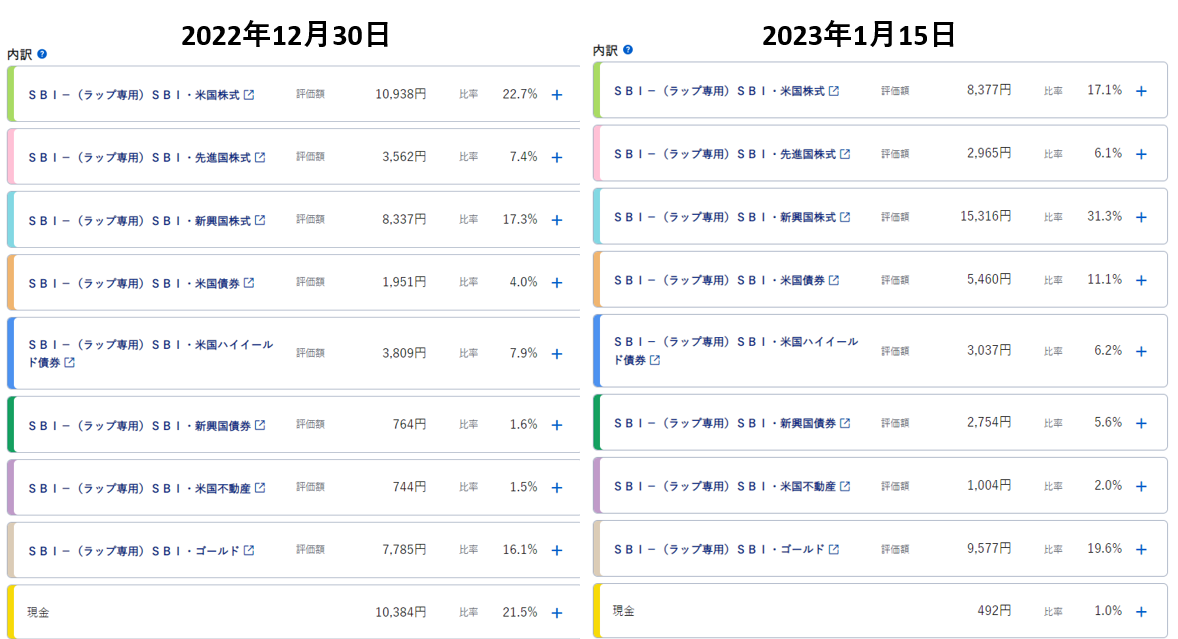The width and height of the screenshot is (1178, 639).
Task: Open external link icon for 新興国債券 in 2022 panel
Action: pos(260,425)
